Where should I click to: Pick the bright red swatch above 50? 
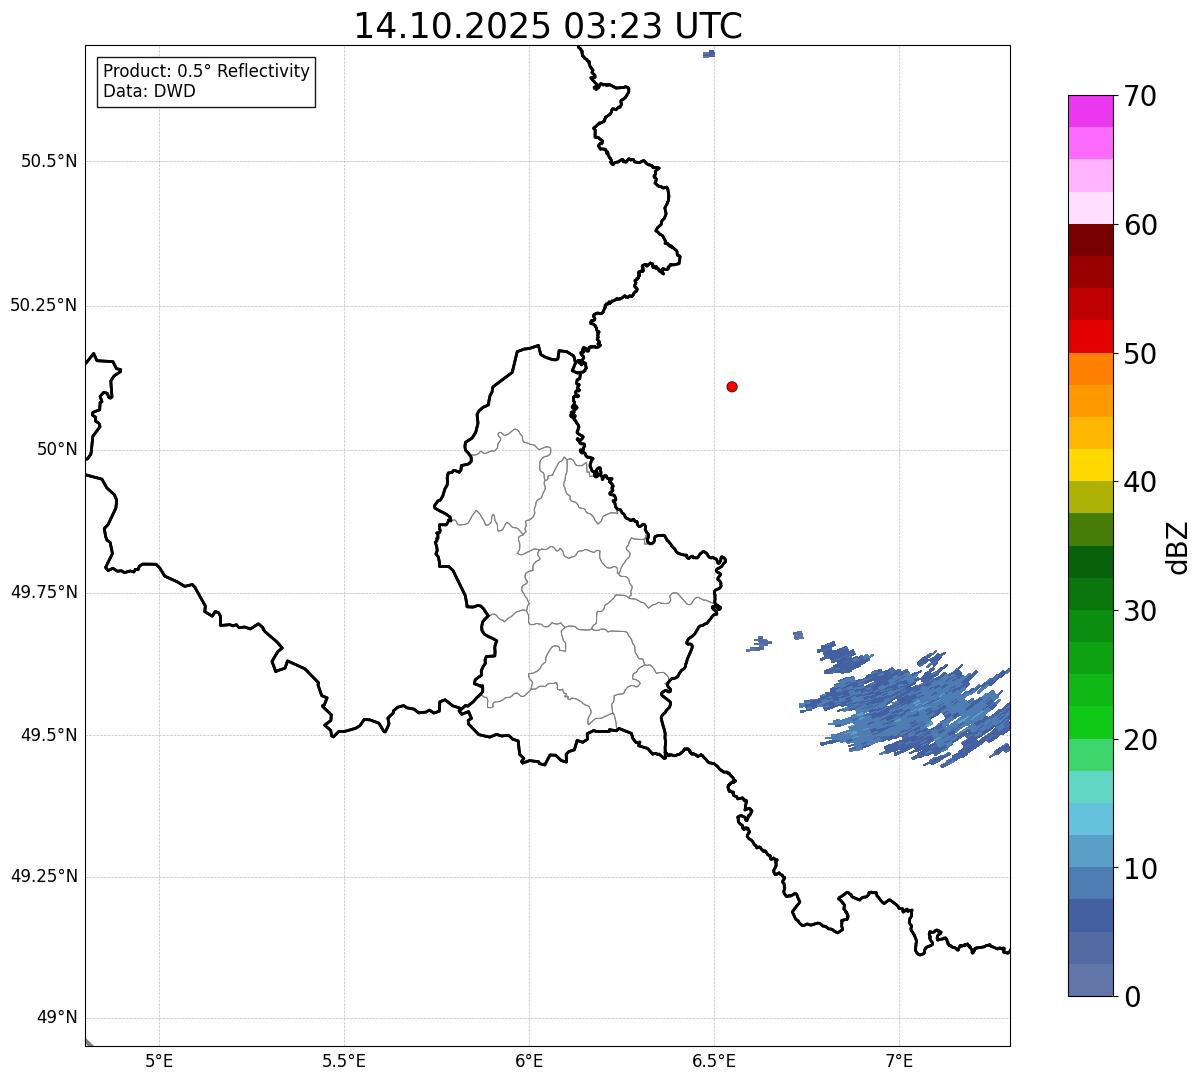1090,336
